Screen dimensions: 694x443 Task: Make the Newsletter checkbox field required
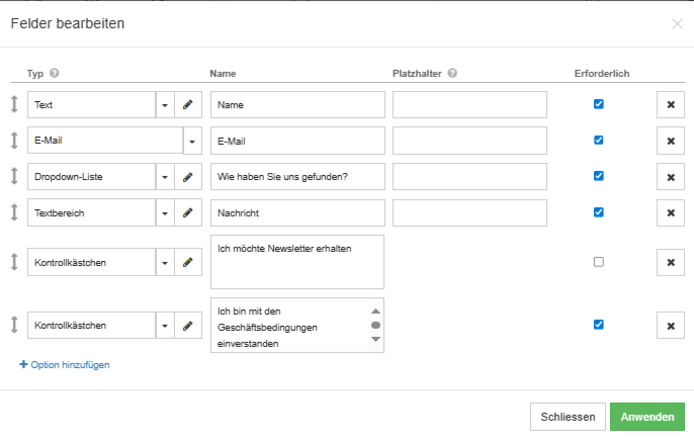pos(598,262)
